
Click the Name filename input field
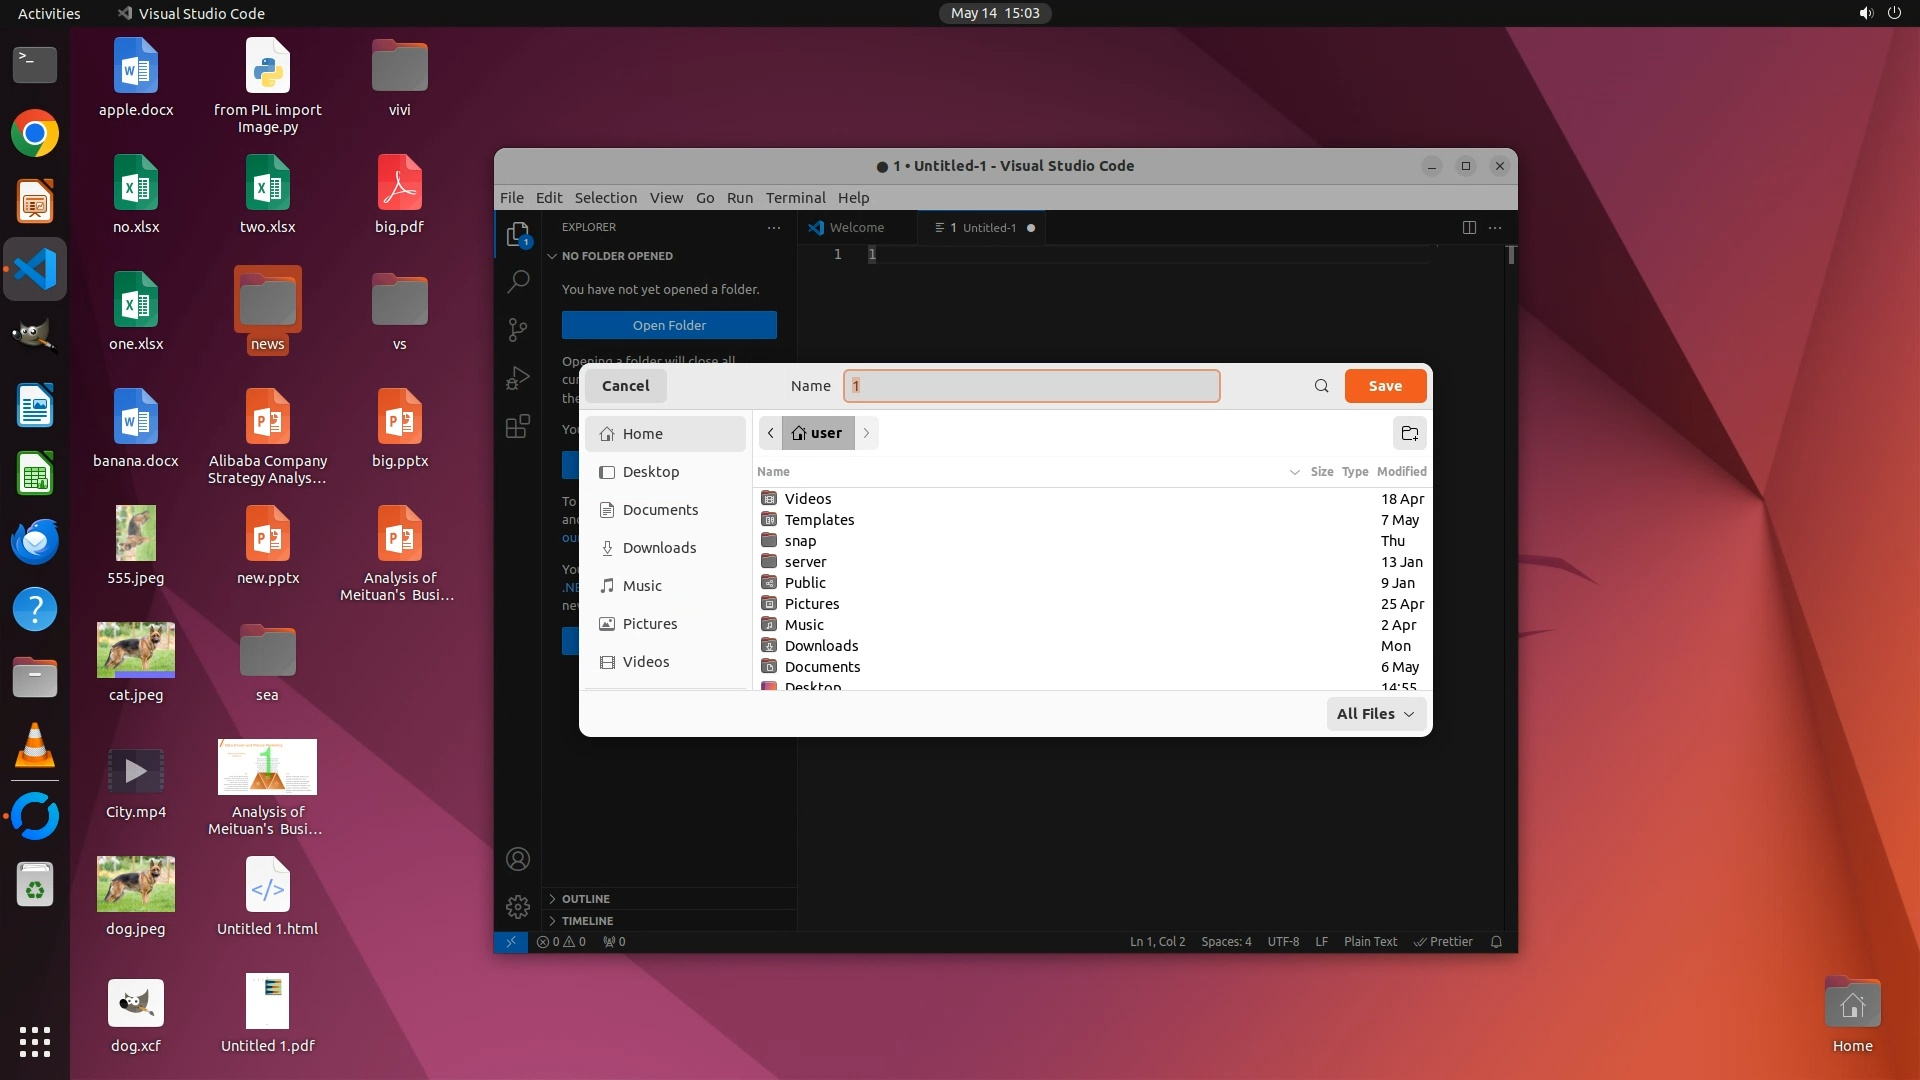pos(1030,386)
